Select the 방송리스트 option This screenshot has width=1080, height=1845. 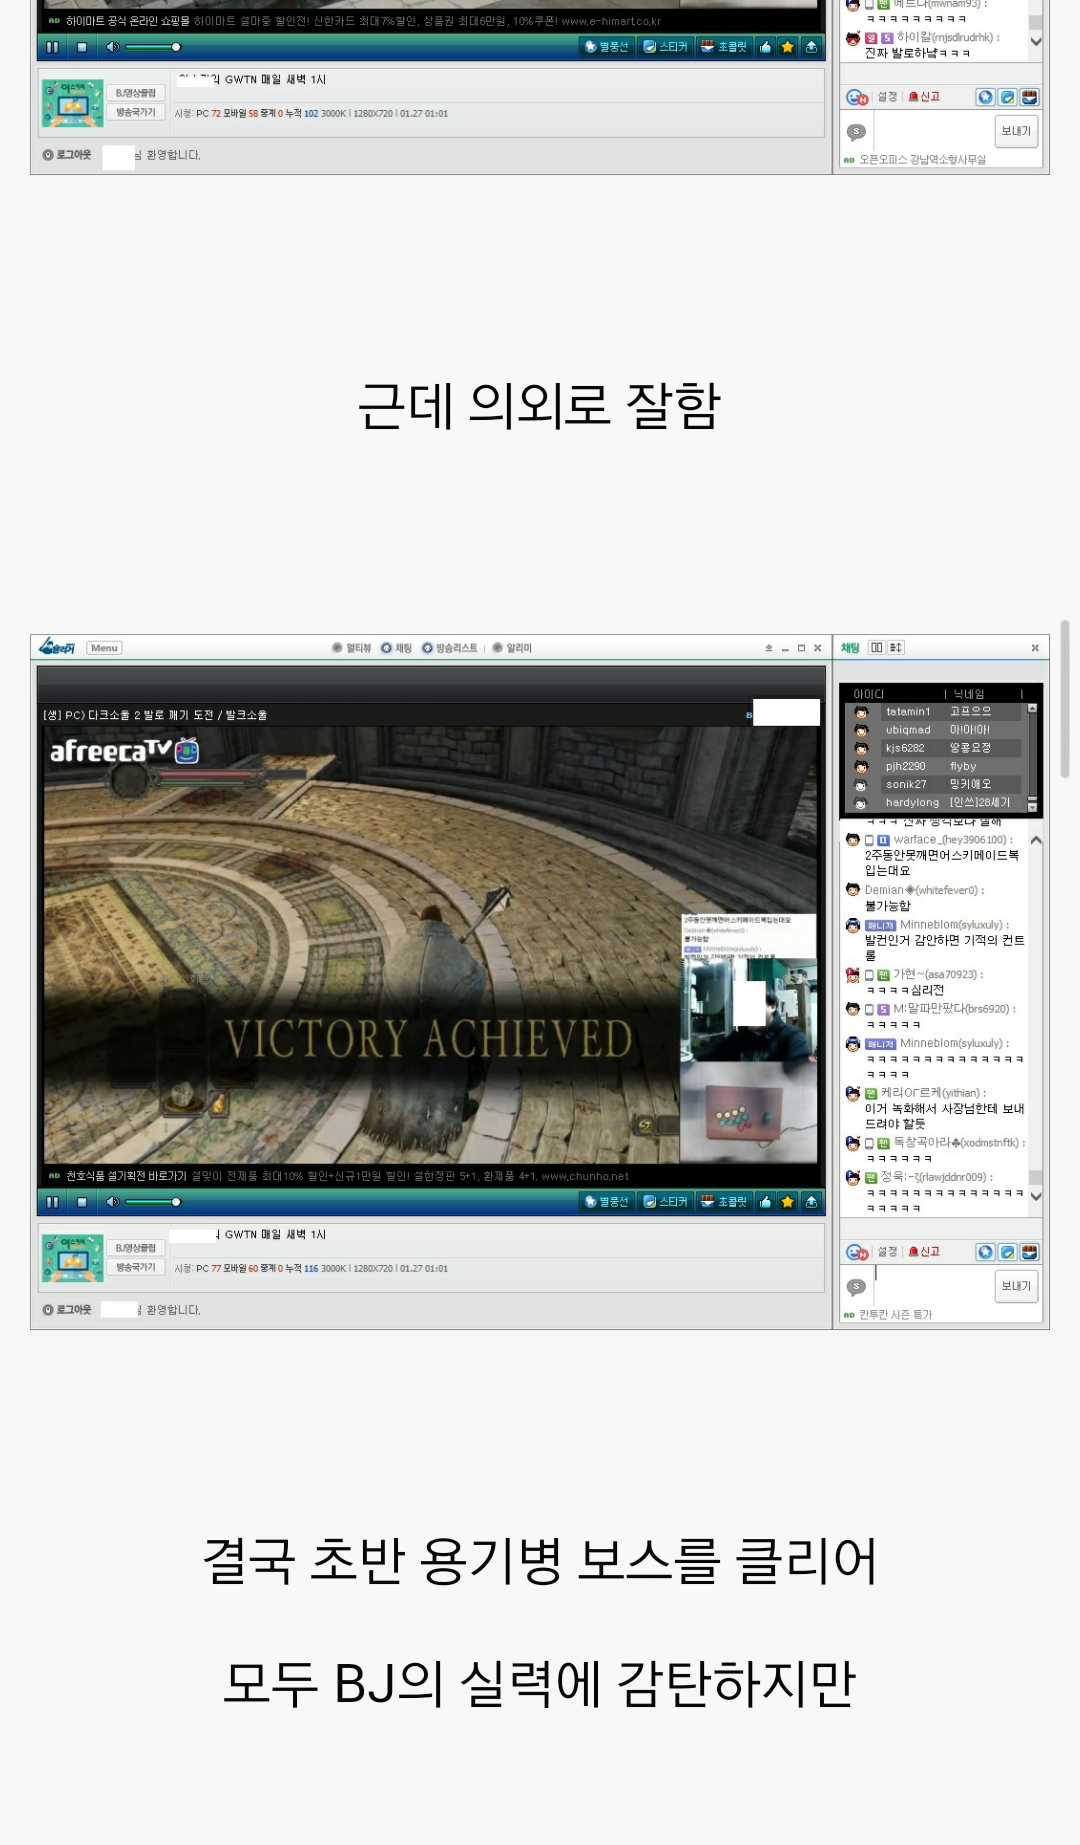[x=450, y=648]
